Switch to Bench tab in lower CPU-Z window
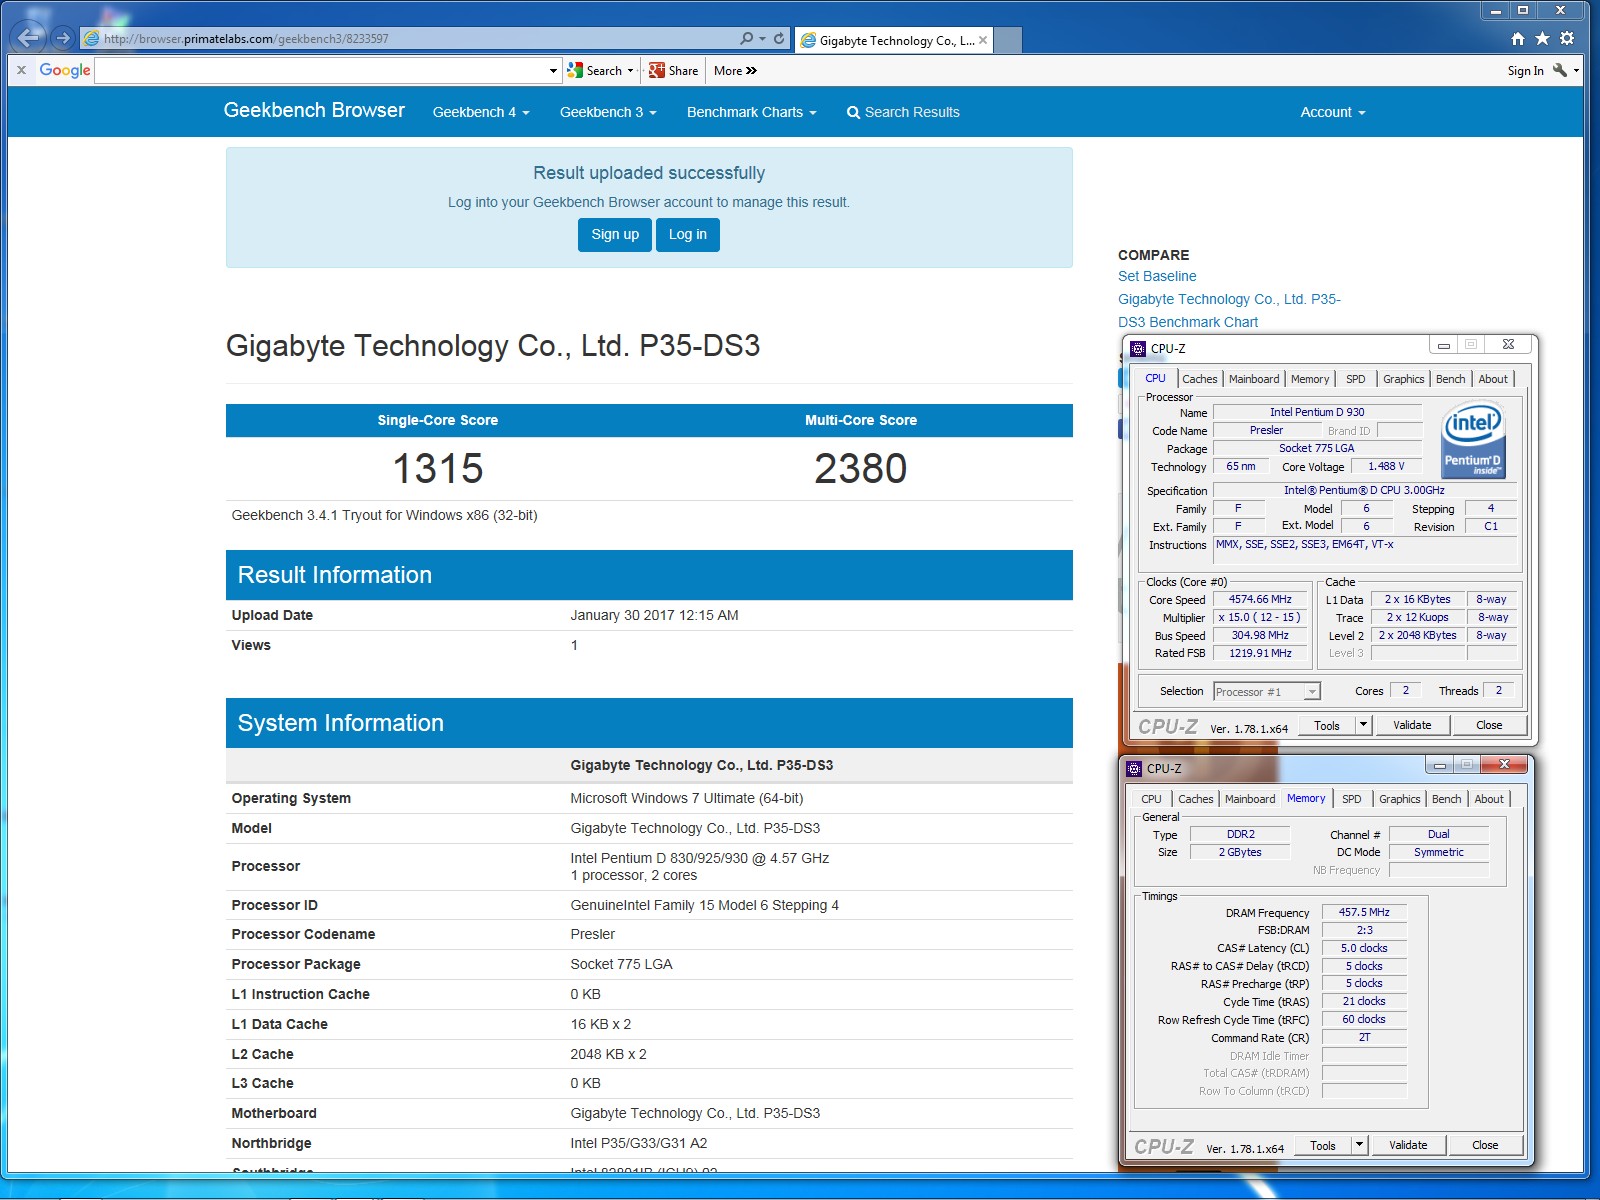 (x=1447, y=799)
